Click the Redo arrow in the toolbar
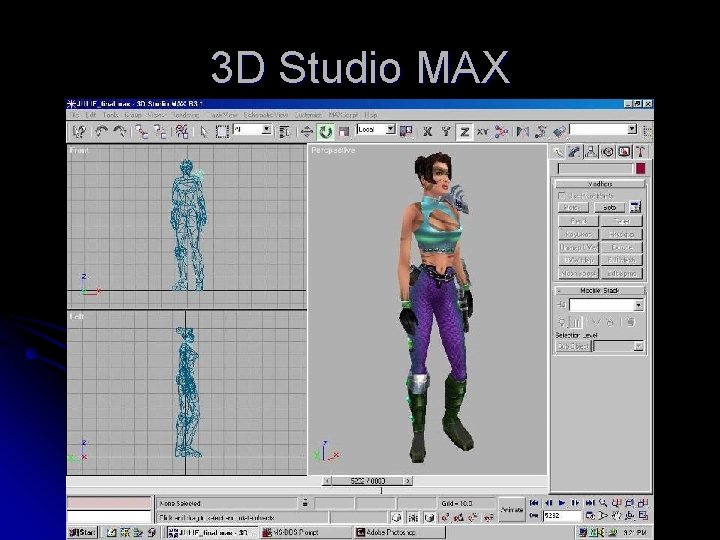This screenshot has height=540, width=720. coord(120,132)
